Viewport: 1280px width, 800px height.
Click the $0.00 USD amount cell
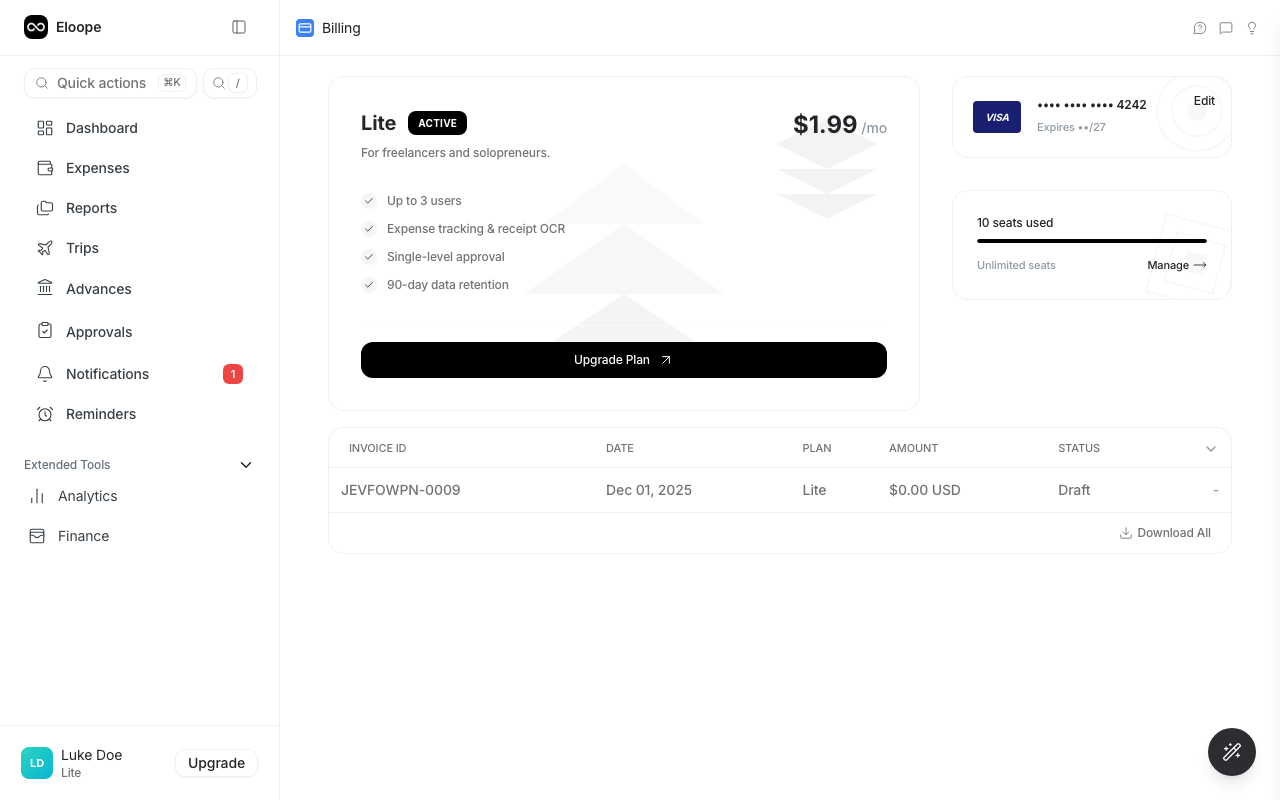coord(925,490)
